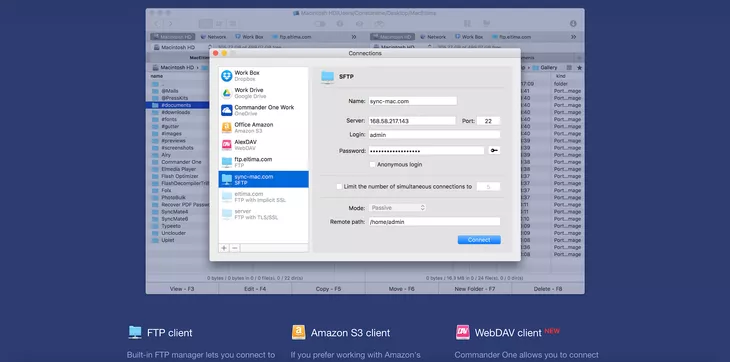Switch to left ftp.eltima.com tab
The width and height of the screenshot is (730, 362).
tap(291, 37)
